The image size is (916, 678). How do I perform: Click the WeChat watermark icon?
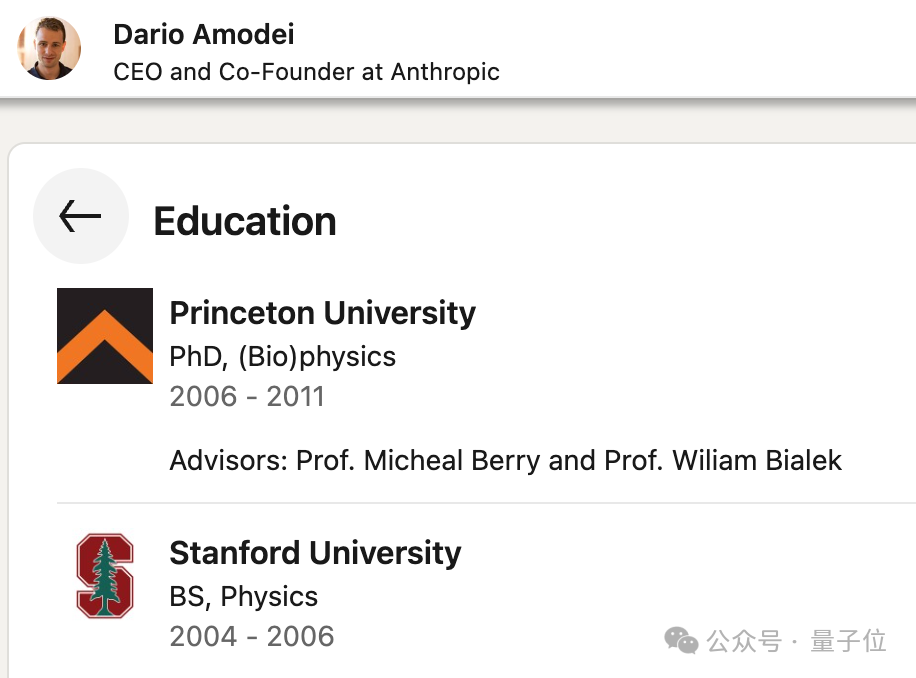click(x=682, y=641)
